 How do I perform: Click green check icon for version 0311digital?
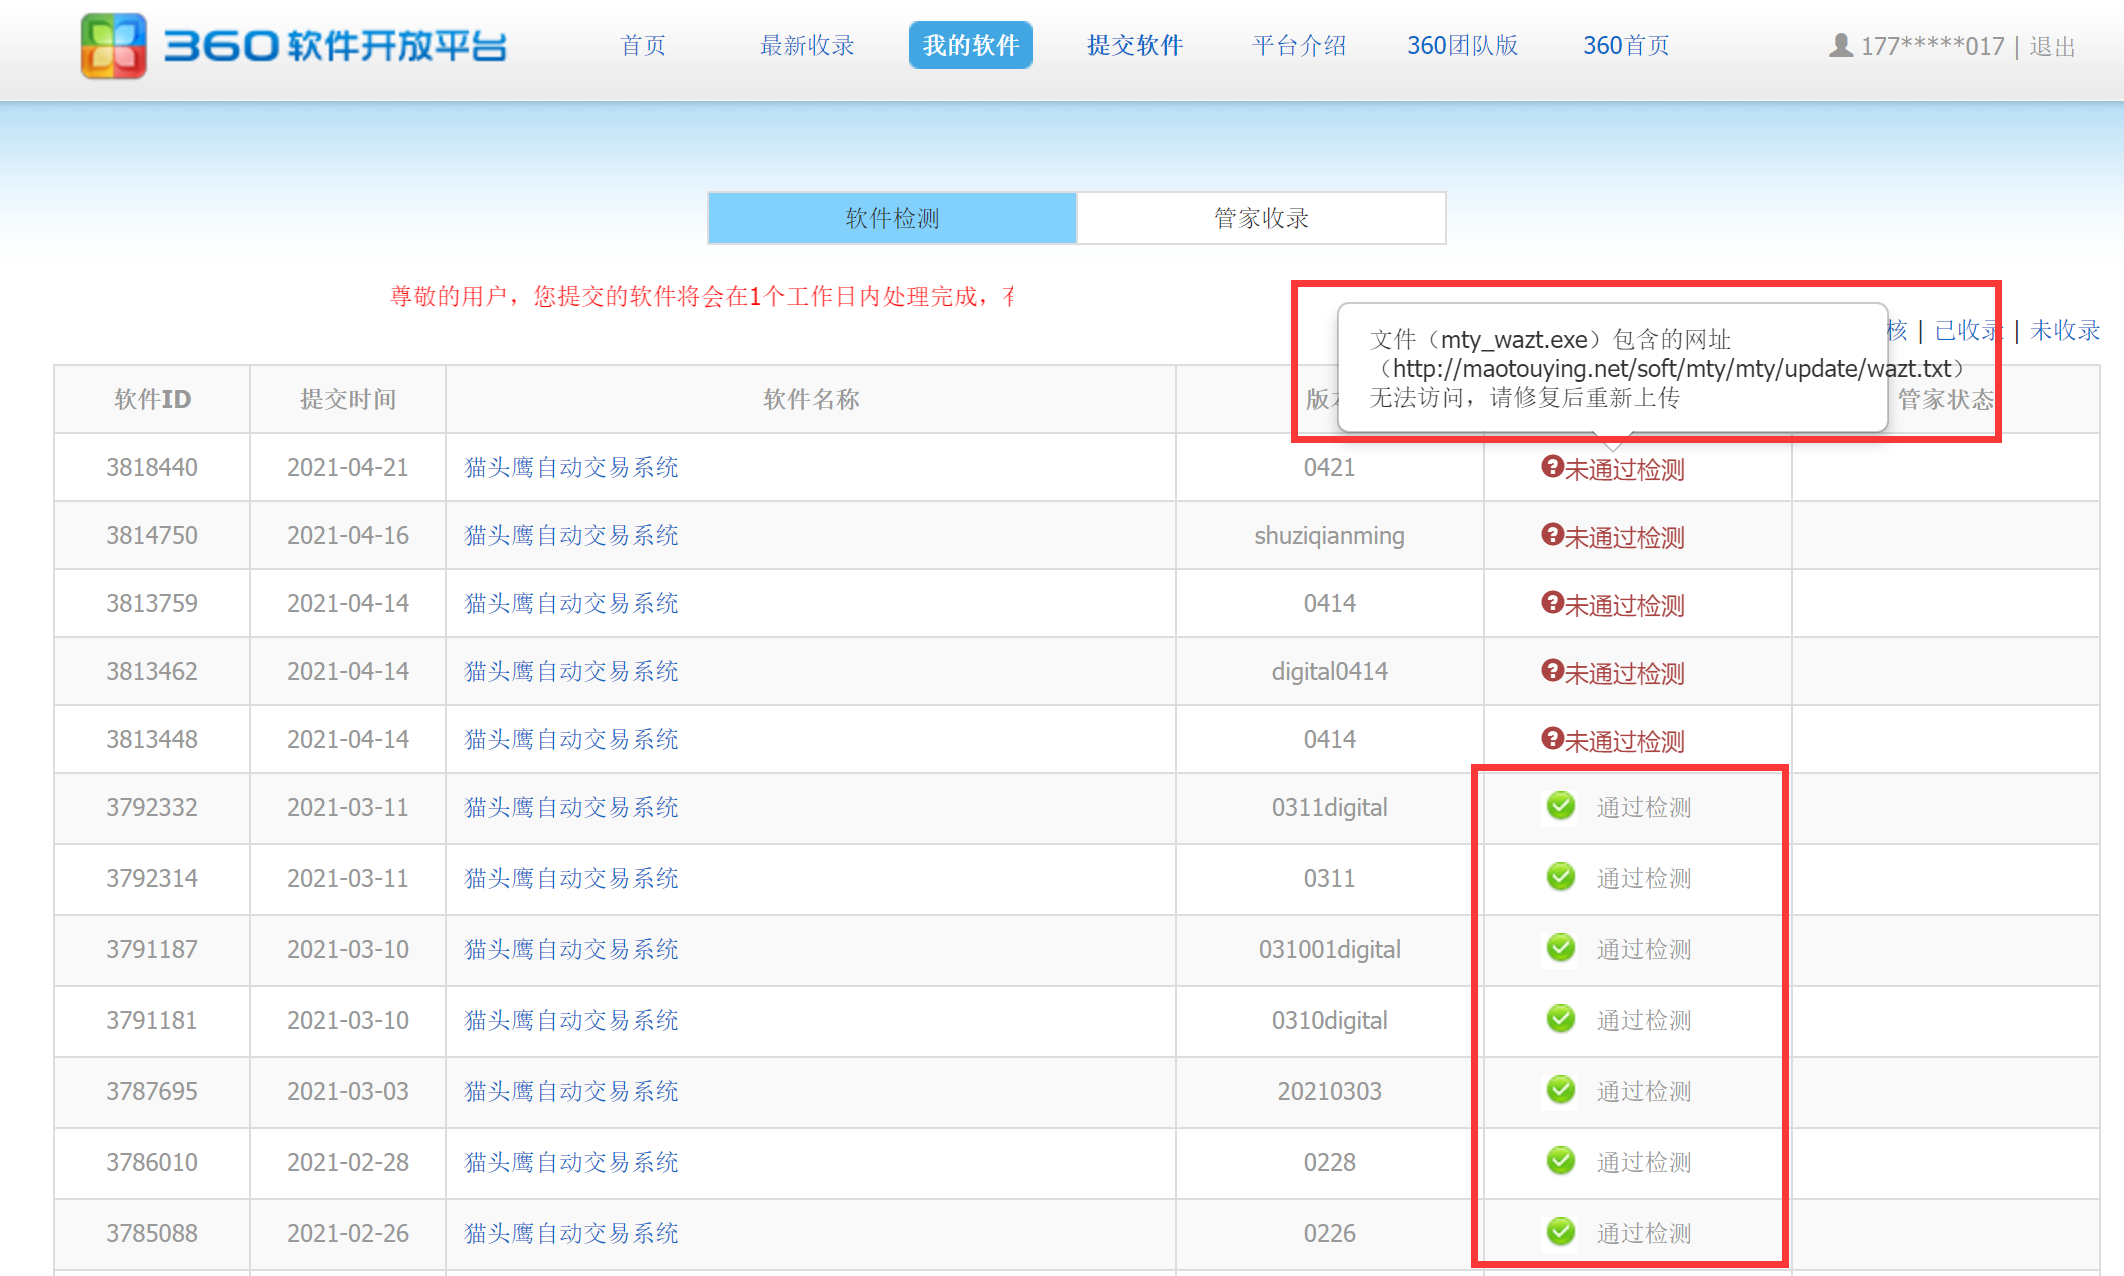click(x=1560, y=806)
